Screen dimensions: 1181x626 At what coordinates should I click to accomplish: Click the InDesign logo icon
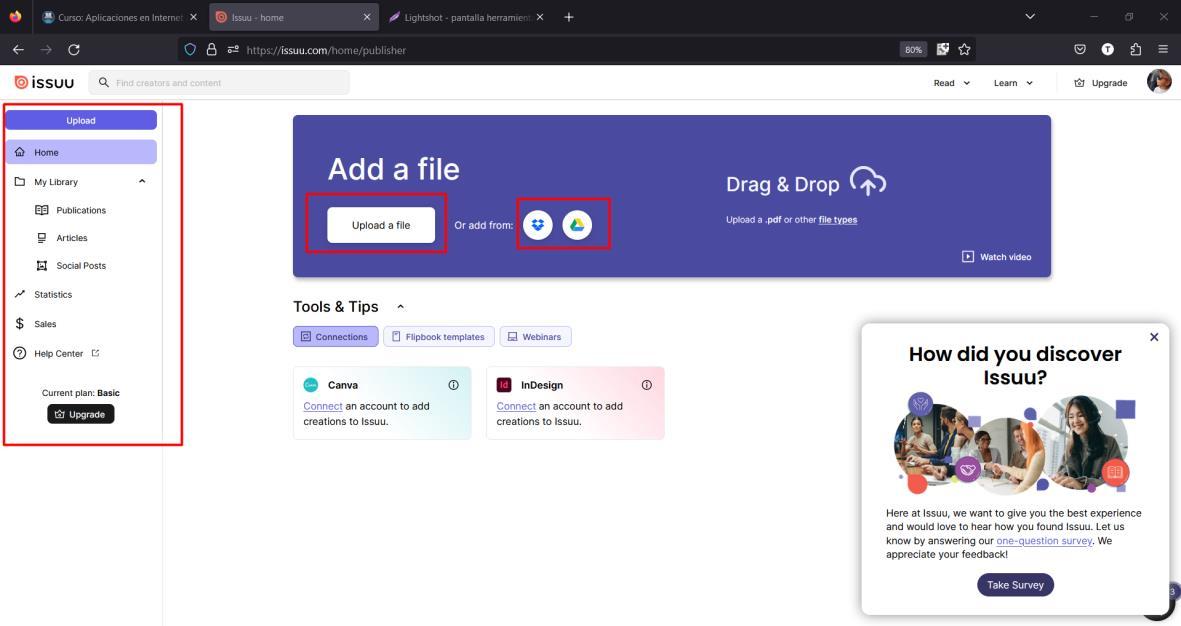point(504,385)
